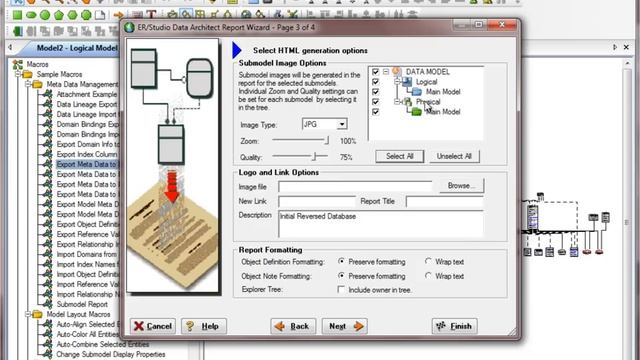
Task: Click the main window scrollbar up arrow
Action: tap(628, 64)
